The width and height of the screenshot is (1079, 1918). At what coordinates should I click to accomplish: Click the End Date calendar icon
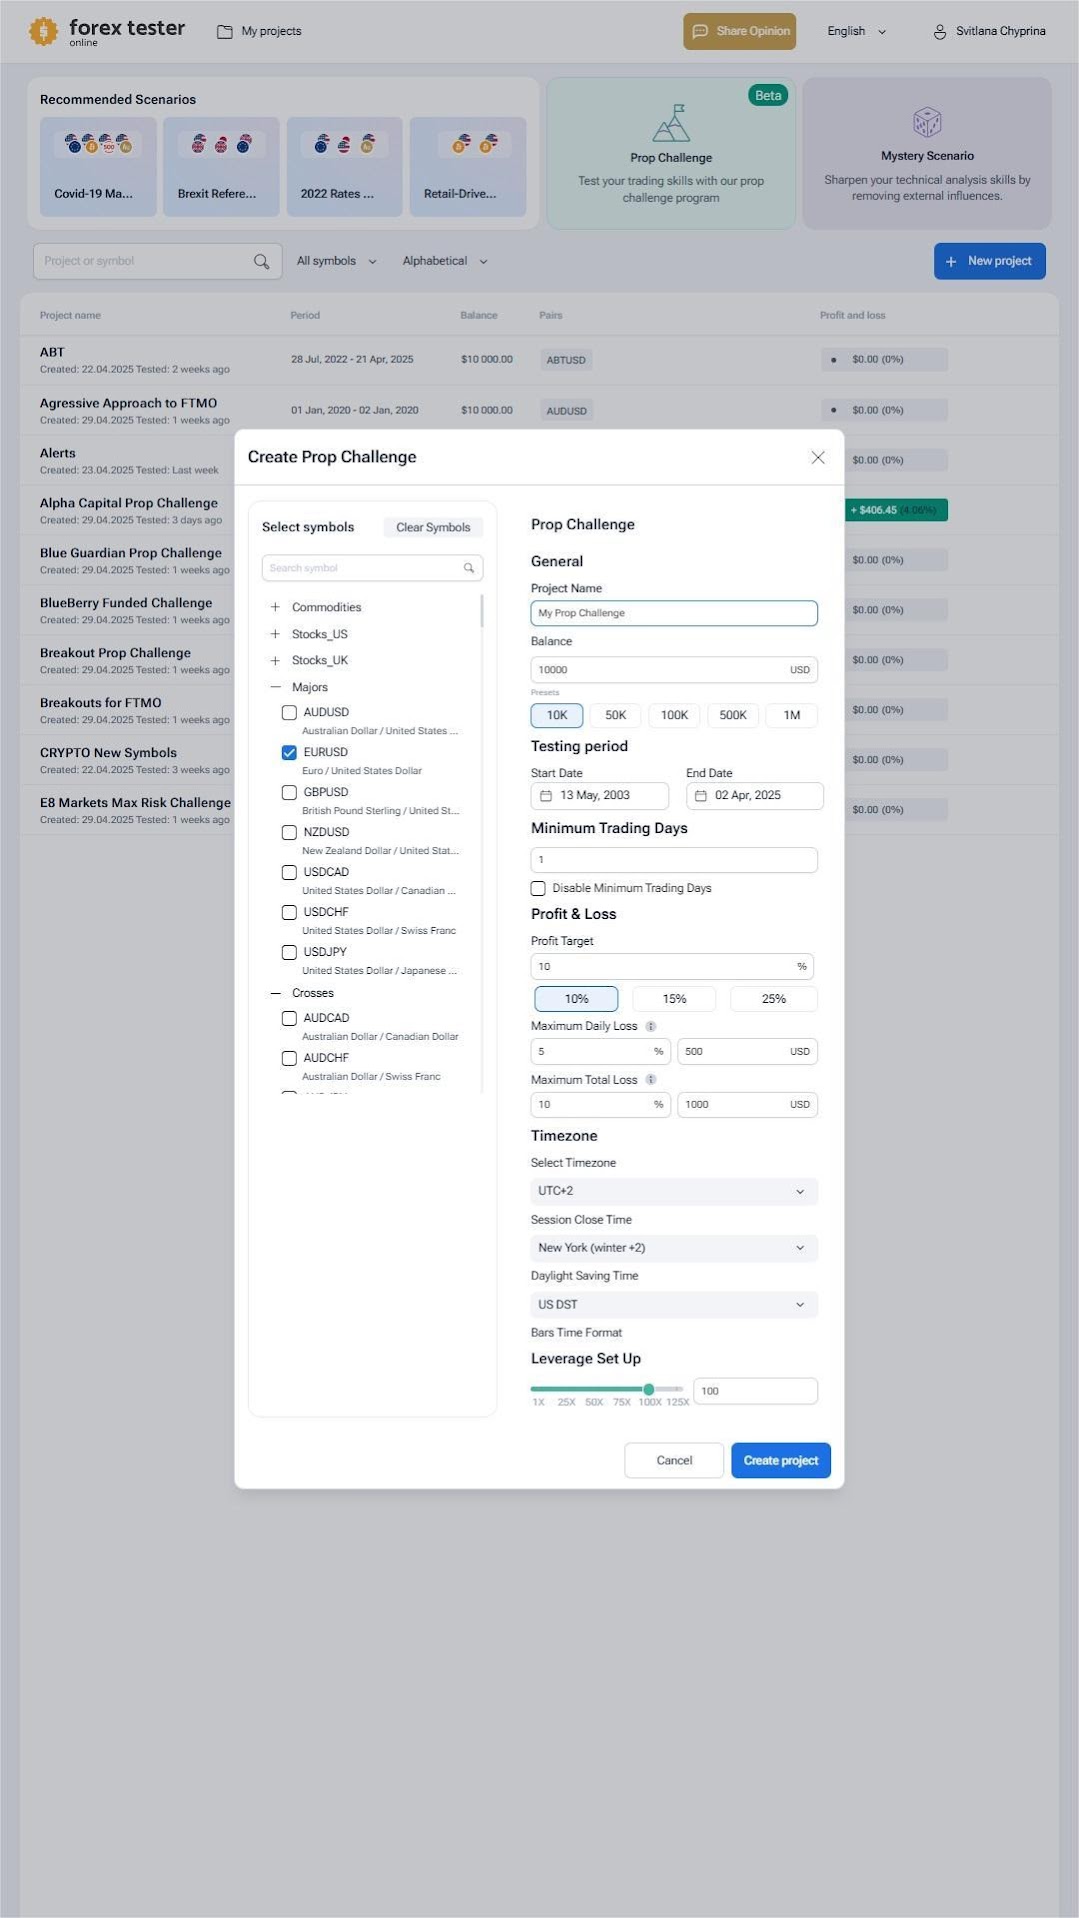pyautogui.click(x=701, y=796)
